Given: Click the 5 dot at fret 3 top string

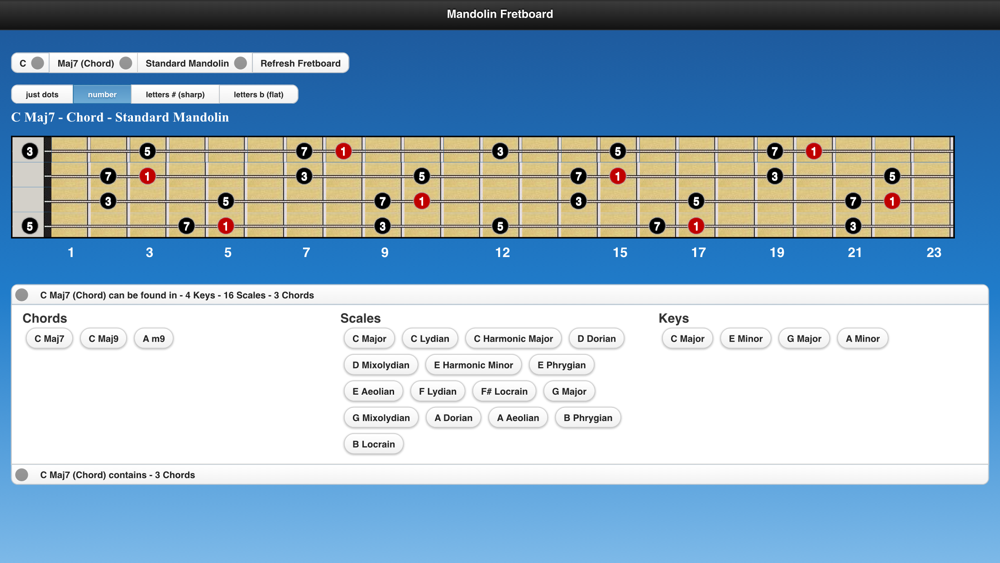Looking at the screenshot, I should pyautogui.click(x=147, y=151).
